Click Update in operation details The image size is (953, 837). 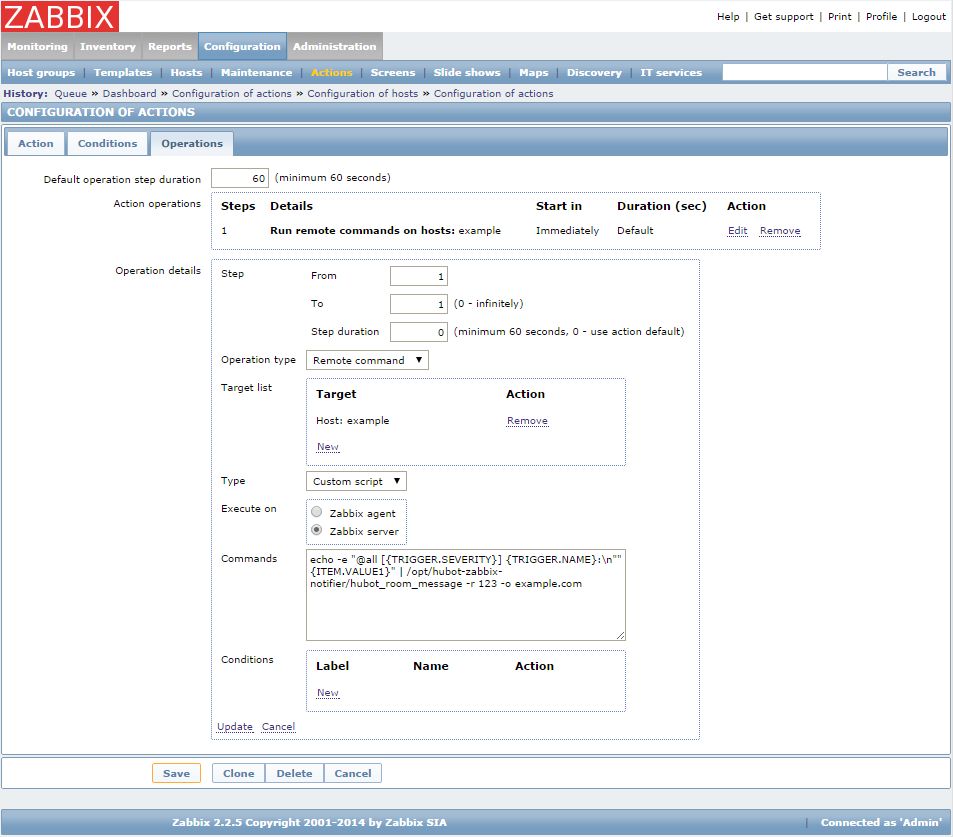[x=235, y=727]
